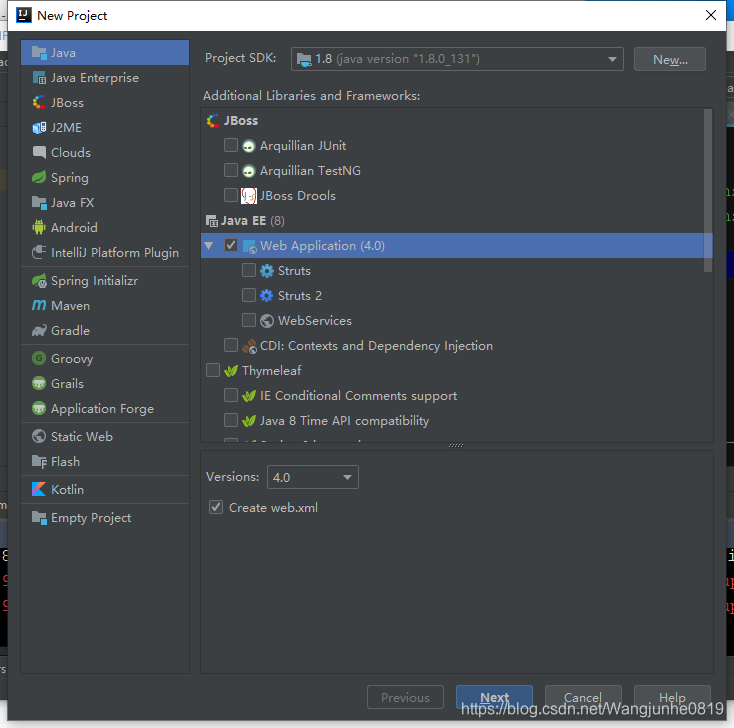
Task: Click the Struts gear icon
Action: (x=267, y=271)
